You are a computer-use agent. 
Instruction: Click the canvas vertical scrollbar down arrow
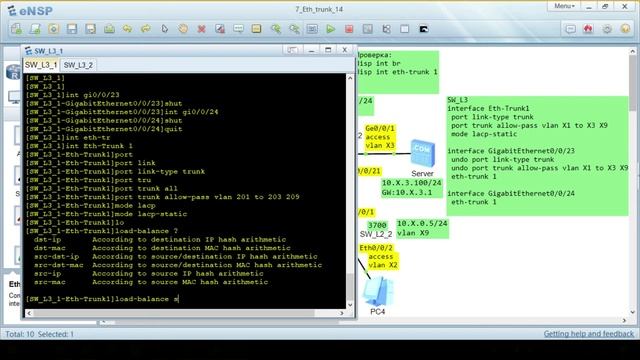(632, 312)
